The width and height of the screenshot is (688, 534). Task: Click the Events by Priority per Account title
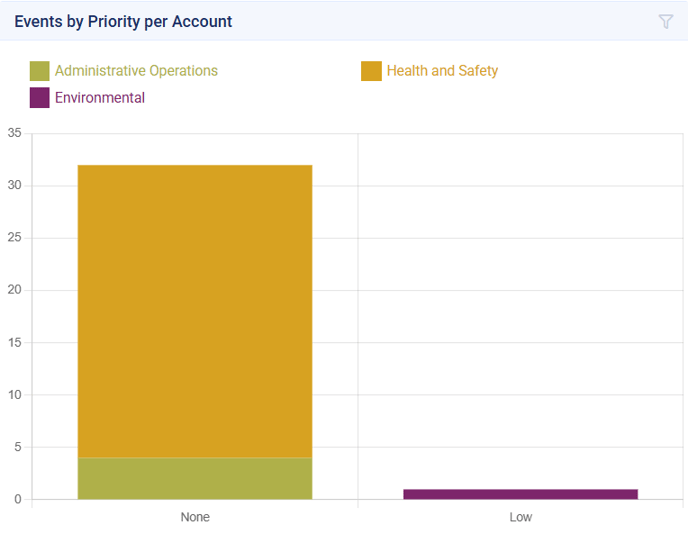coord(123,21)
